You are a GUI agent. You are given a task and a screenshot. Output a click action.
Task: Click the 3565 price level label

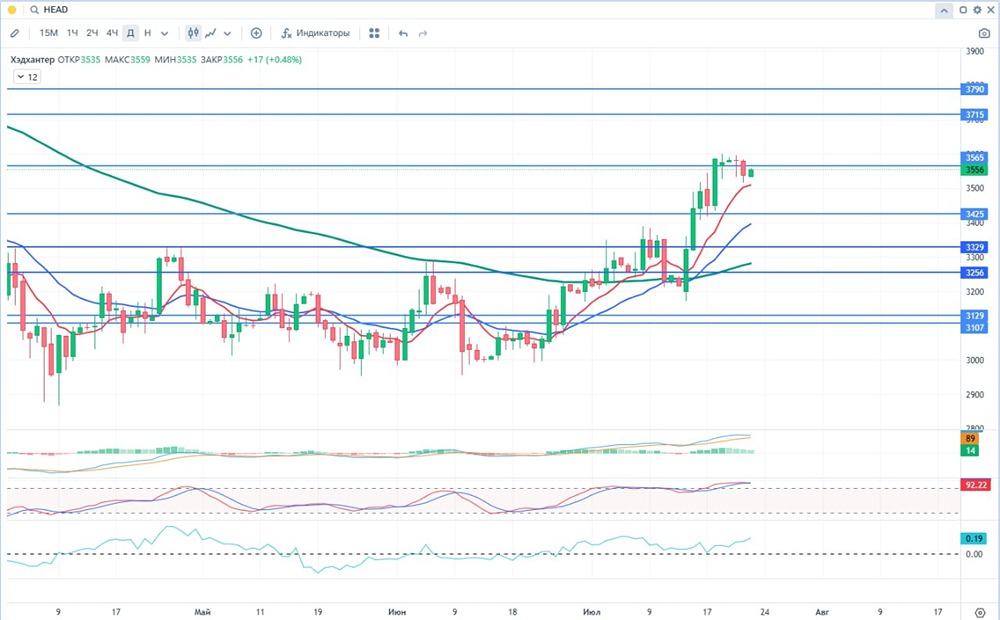pyautogui.click(x=974, y=158)
